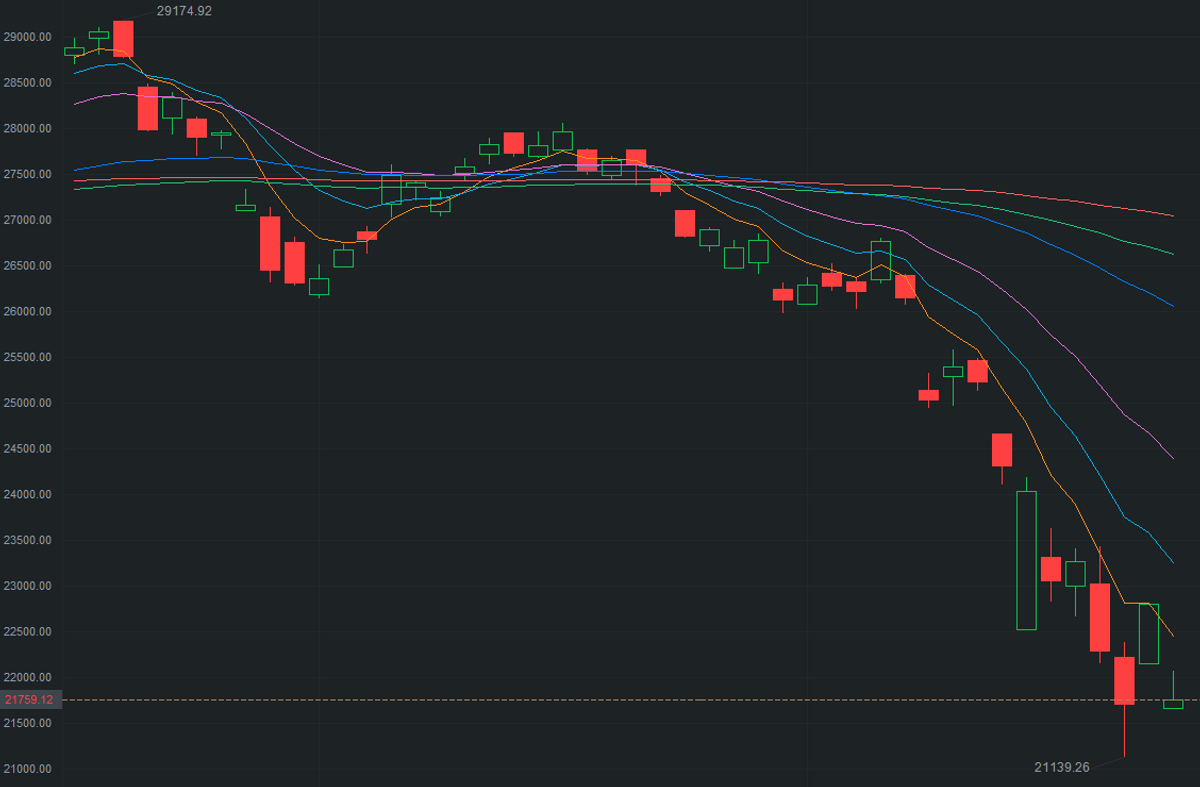Click the 27500.00 price axis label

tap(28, 174)
